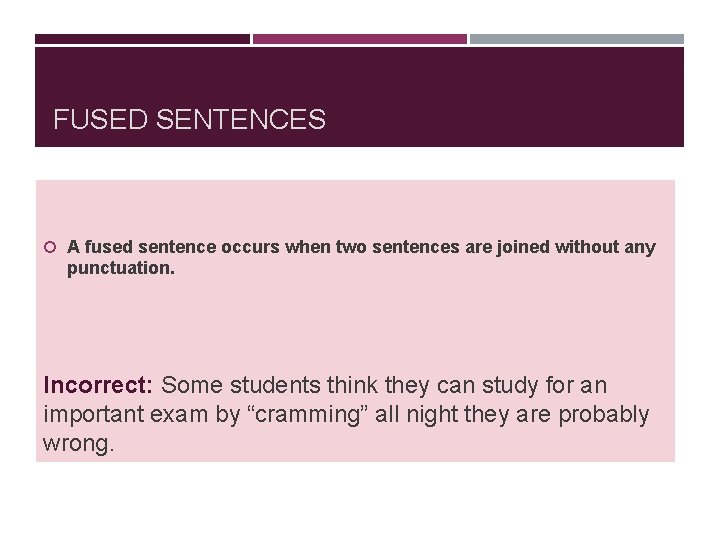The image size is (720, 540).
Task: Click the words two sentences in bullet
Action: pyautogui.click(x=397, y=247)
